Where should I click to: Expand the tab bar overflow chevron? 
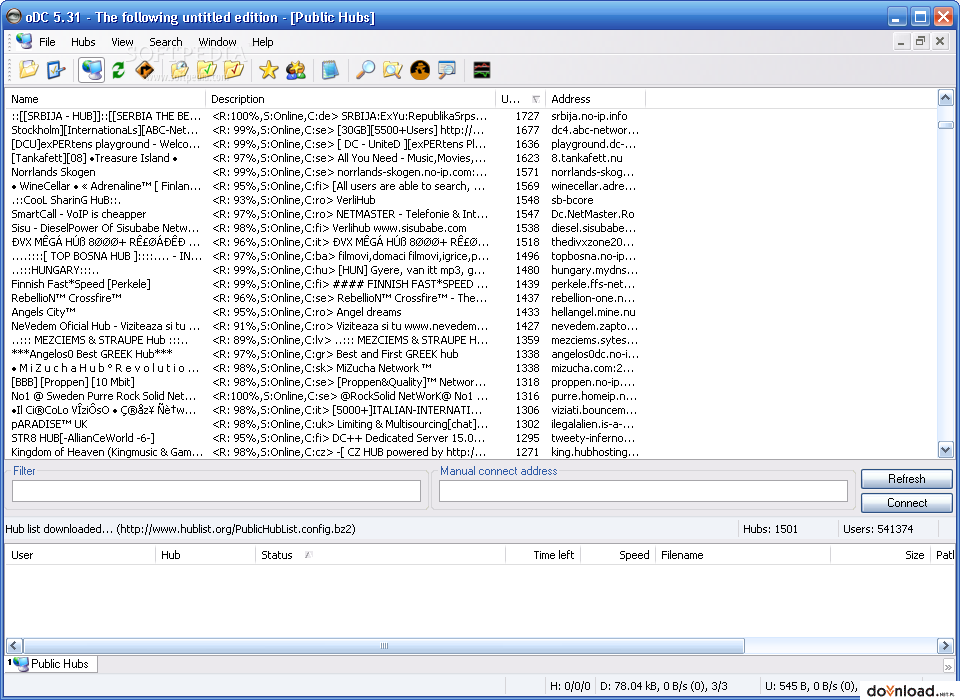tap(948, 667)
